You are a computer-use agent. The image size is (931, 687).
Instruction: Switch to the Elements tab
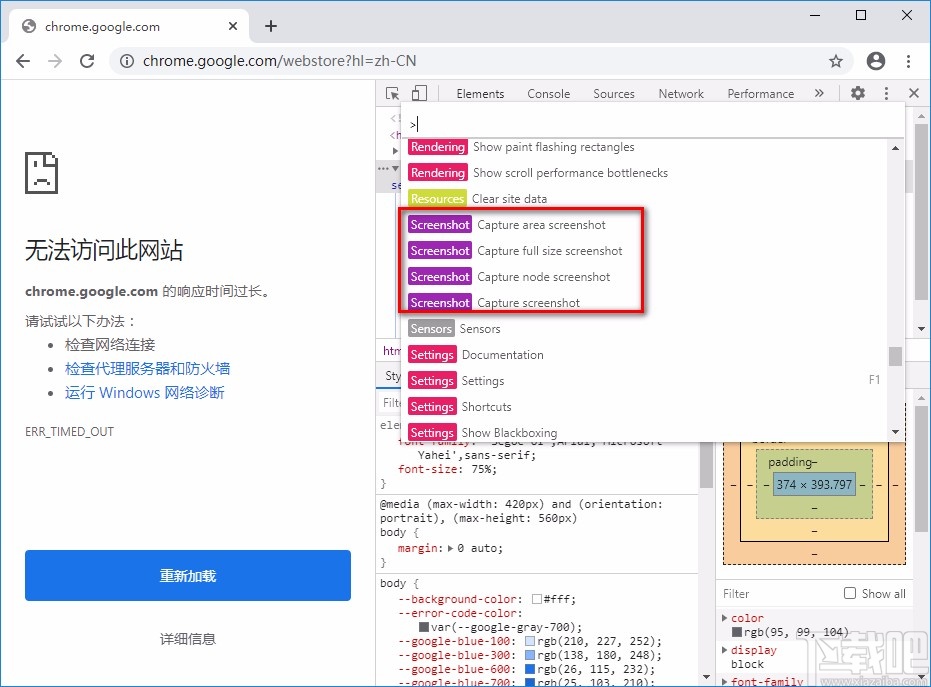pyautogui.click(x=480, y=94)
